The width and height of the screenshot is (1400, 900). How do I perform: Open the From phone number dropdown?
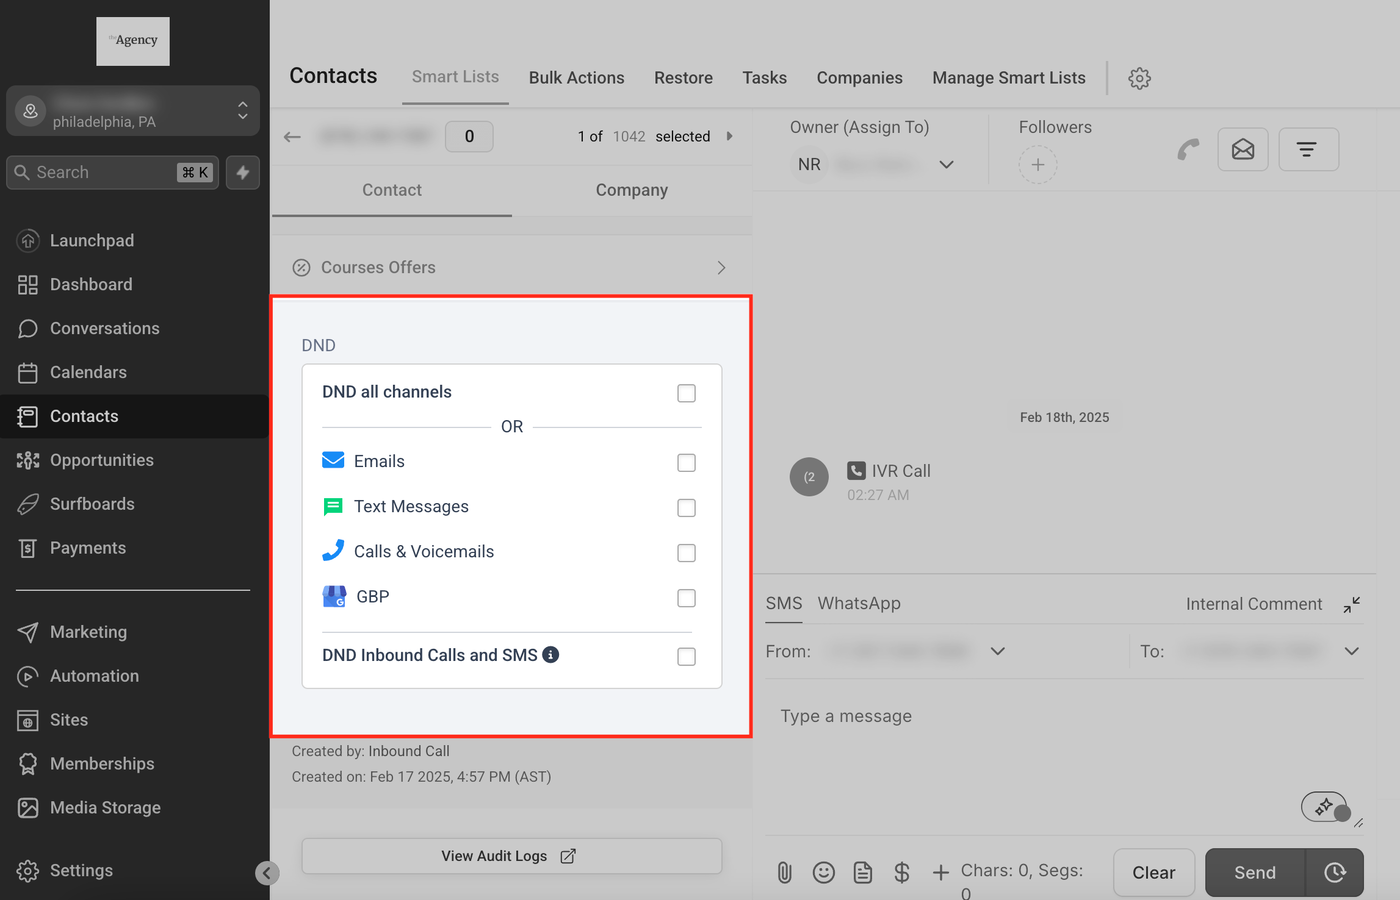pos(997,651)
